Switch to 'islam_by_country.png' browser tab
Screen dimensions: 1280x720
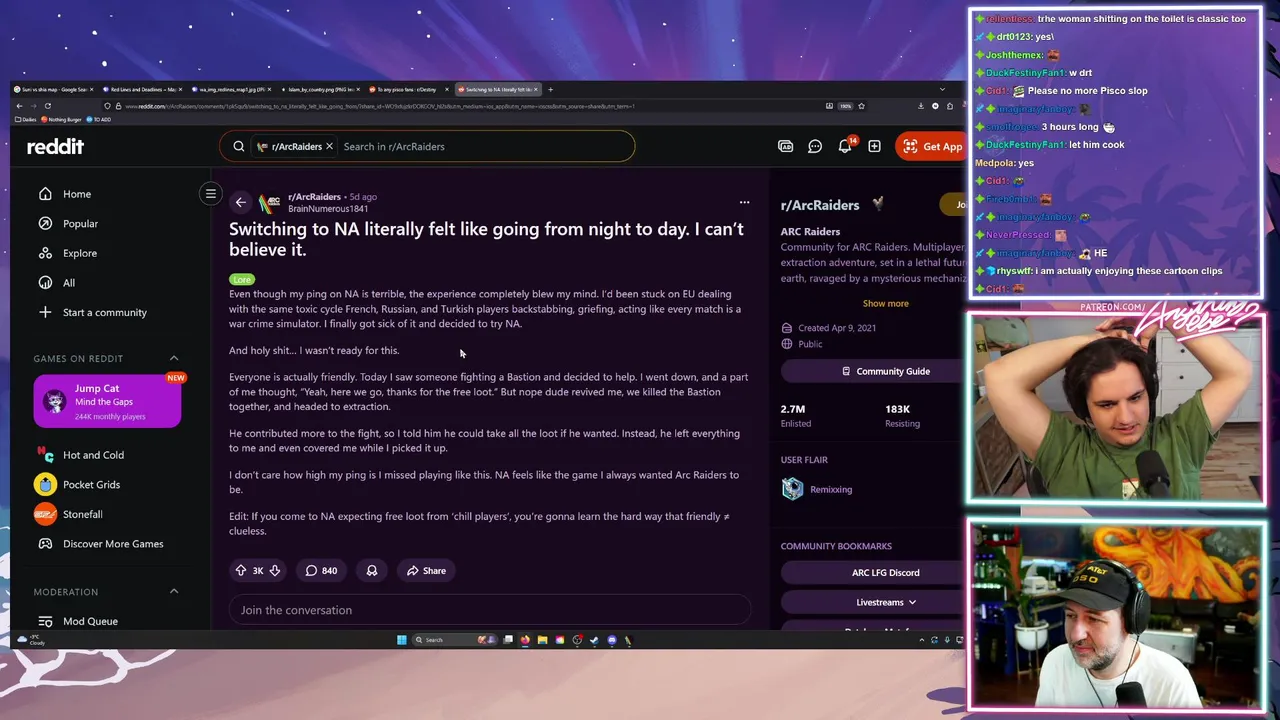[319, 89]
